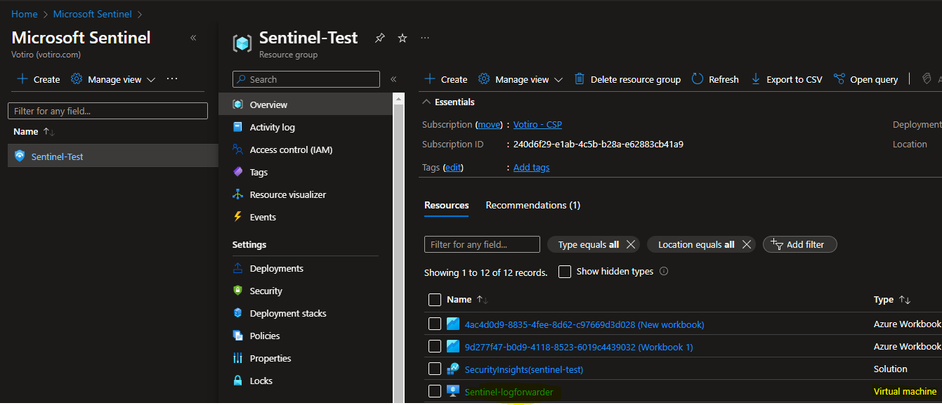
Task: Check the select-all checkbox in Name header
Action: 434,299
